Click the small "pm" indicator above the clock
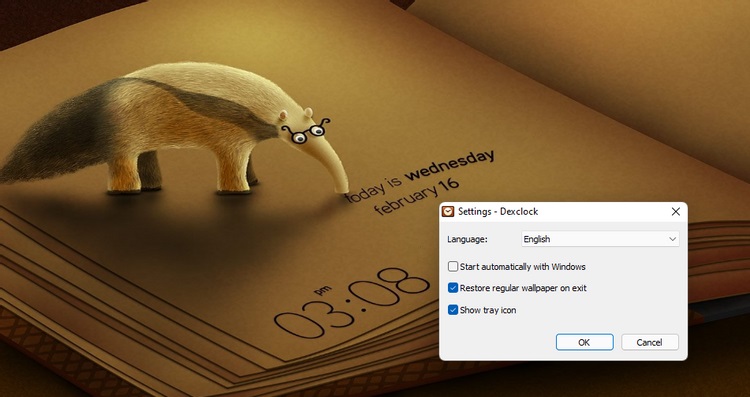The height and width of the screenshot is (397, 750). pyautogui.click(x=320, y=290)
